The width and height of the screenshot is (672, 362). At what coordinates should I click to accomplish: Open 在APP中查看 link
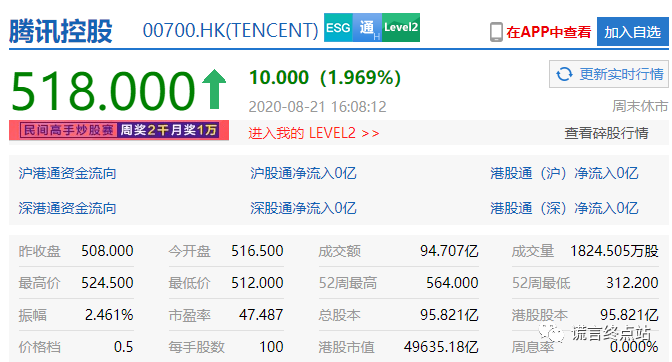coord(549,32)
